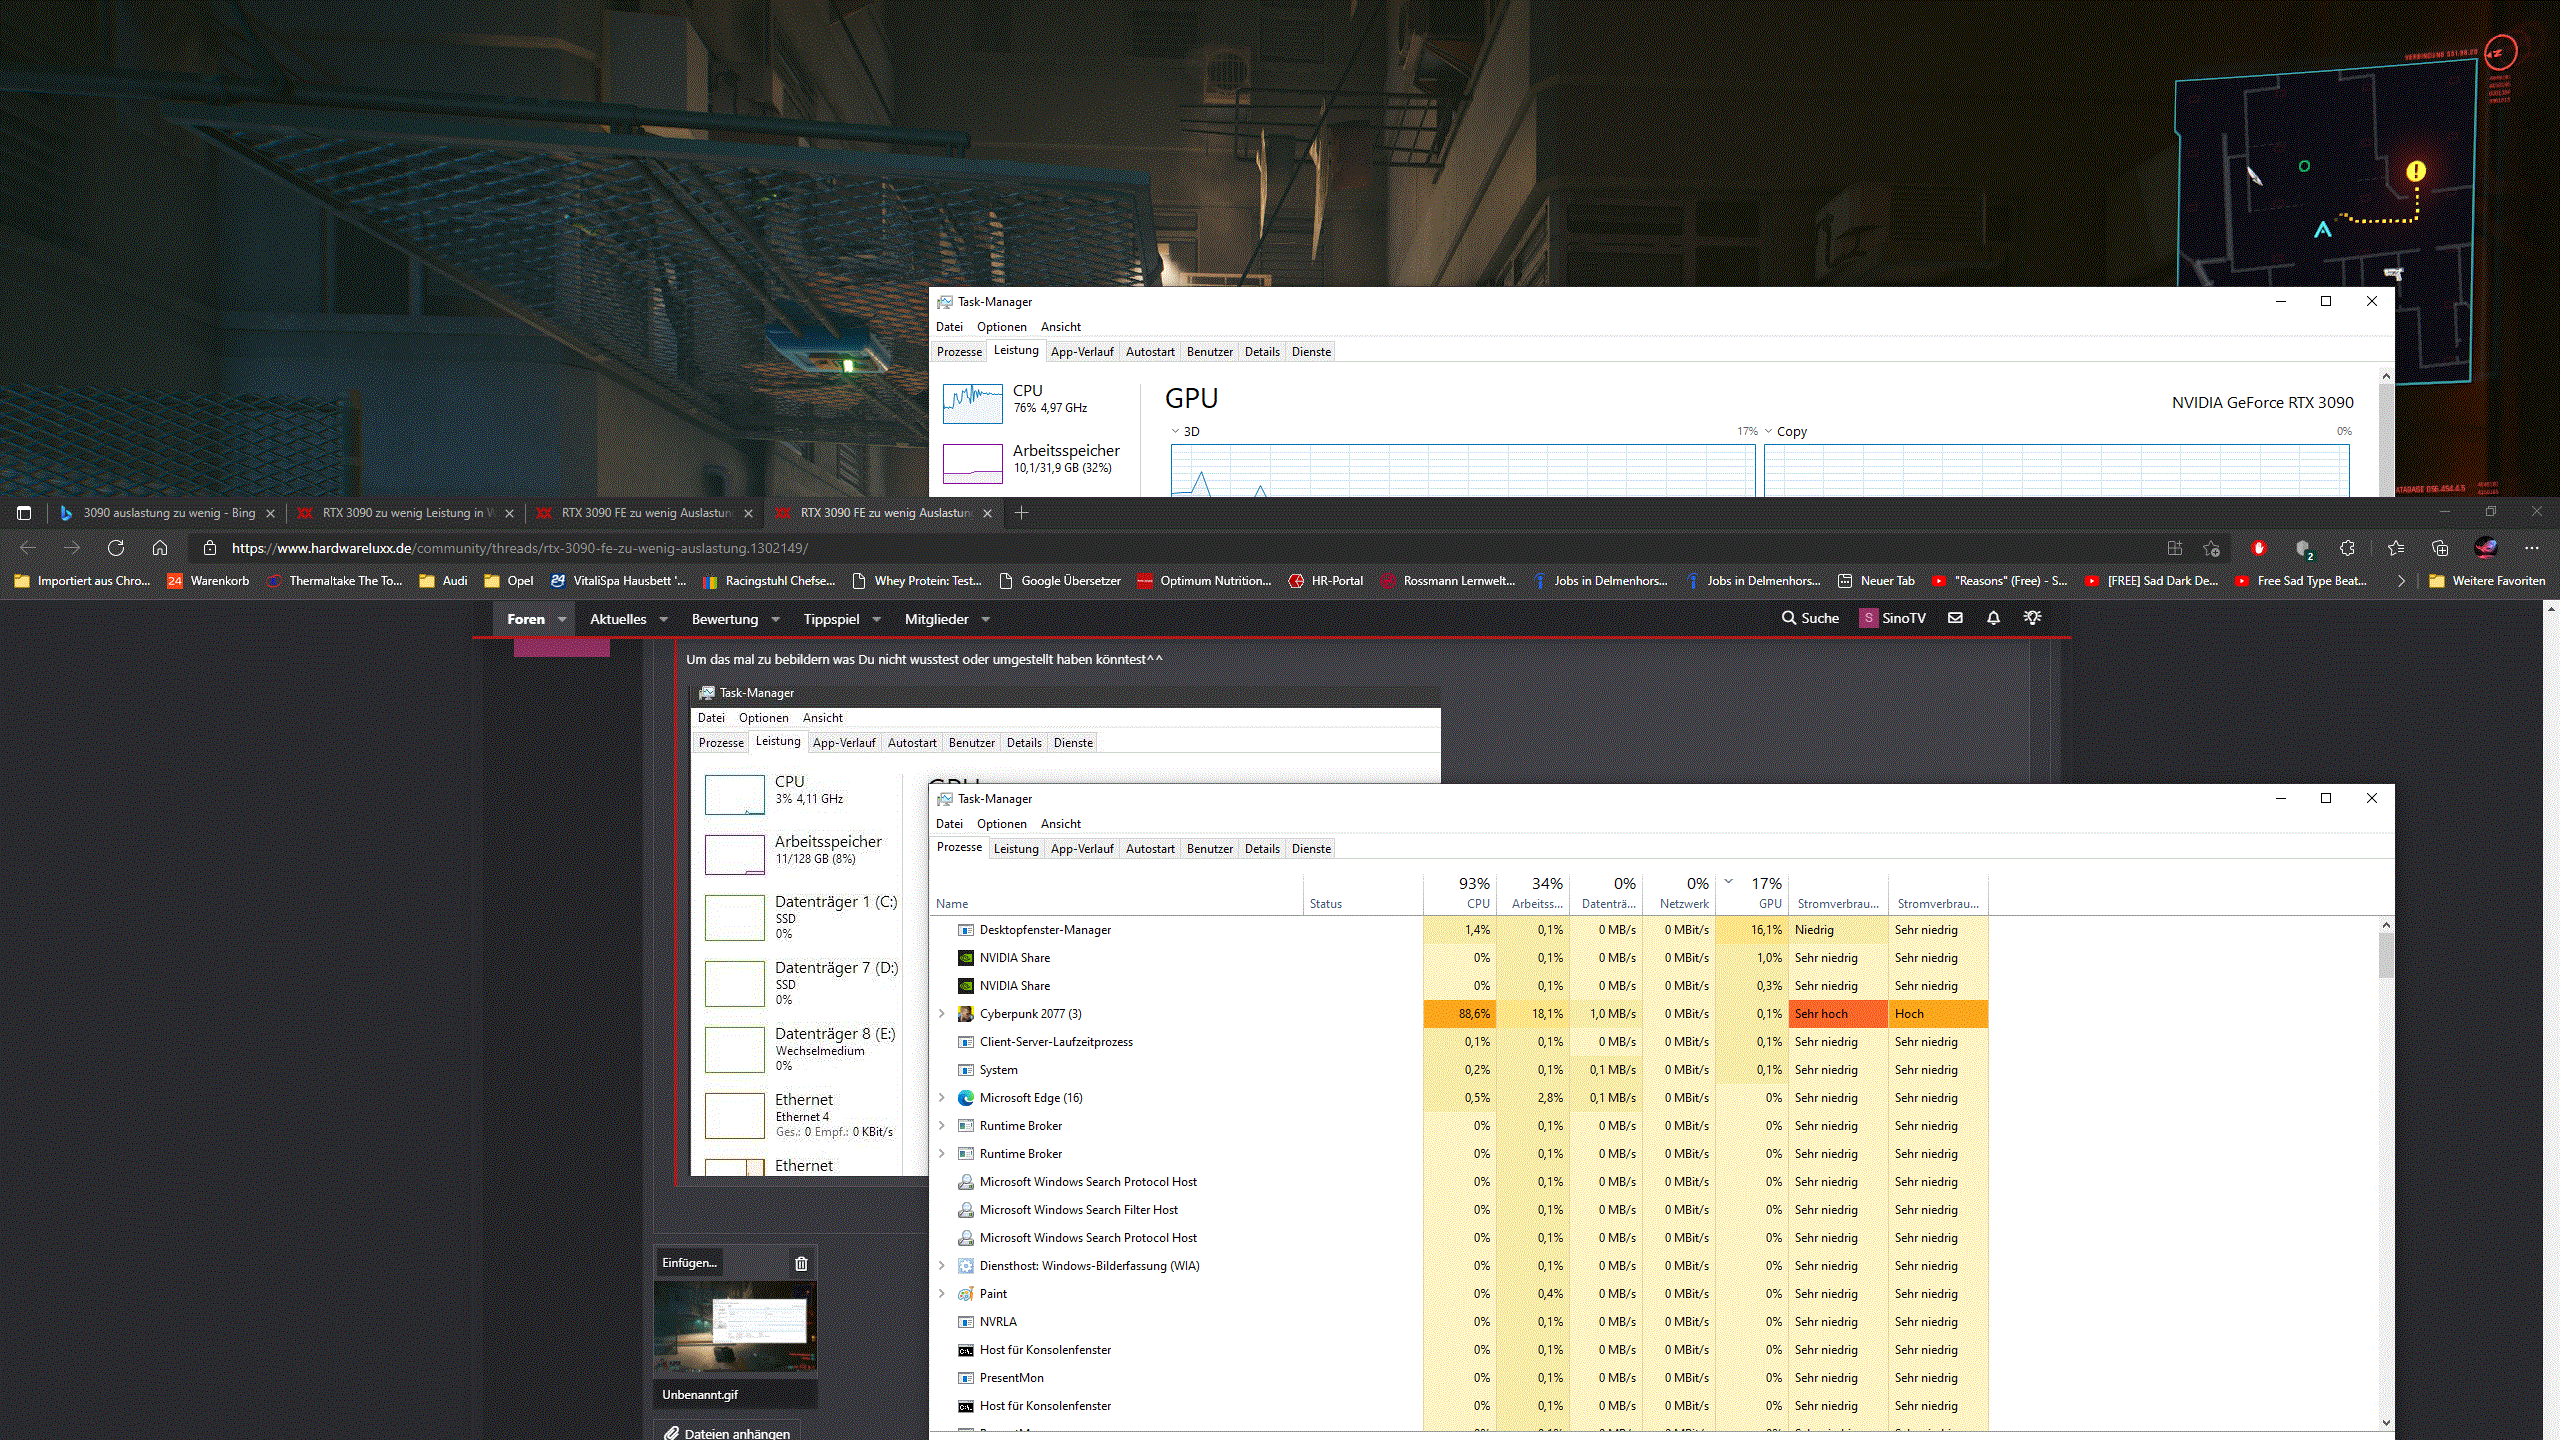Open the Extensions puzzle icon
Screen dimensions: 2560x1440
coord(2348,548)
